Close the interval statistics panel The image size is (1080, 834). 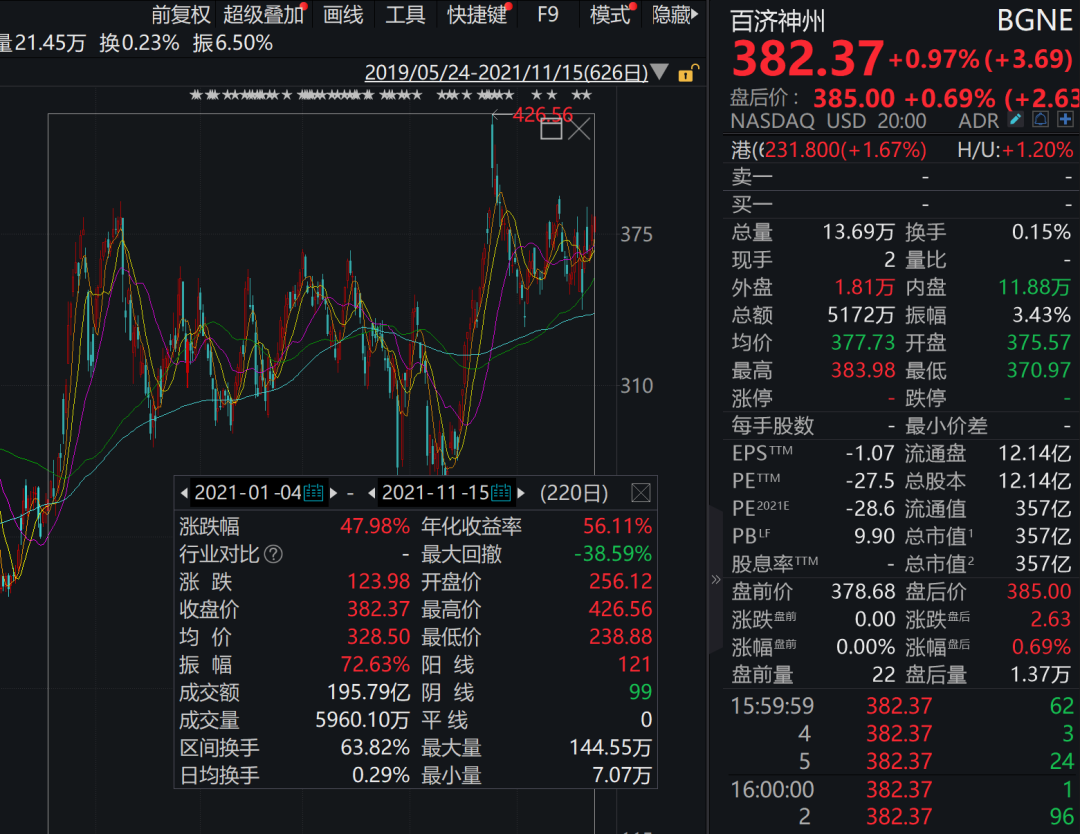[641, 493]
